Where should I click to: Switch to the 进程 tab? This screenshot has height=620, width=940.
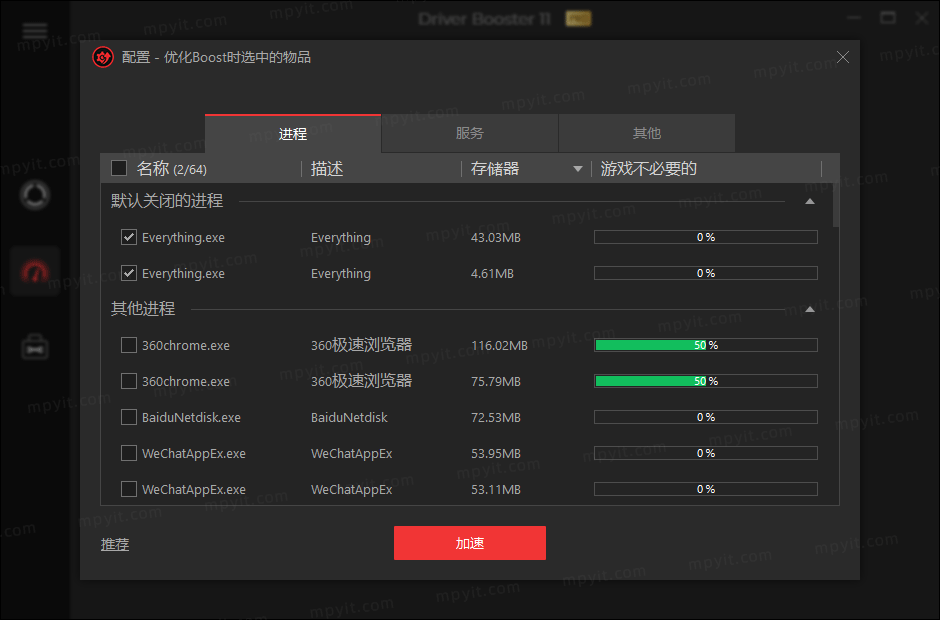pyautogui.click(x=293, y=134)
